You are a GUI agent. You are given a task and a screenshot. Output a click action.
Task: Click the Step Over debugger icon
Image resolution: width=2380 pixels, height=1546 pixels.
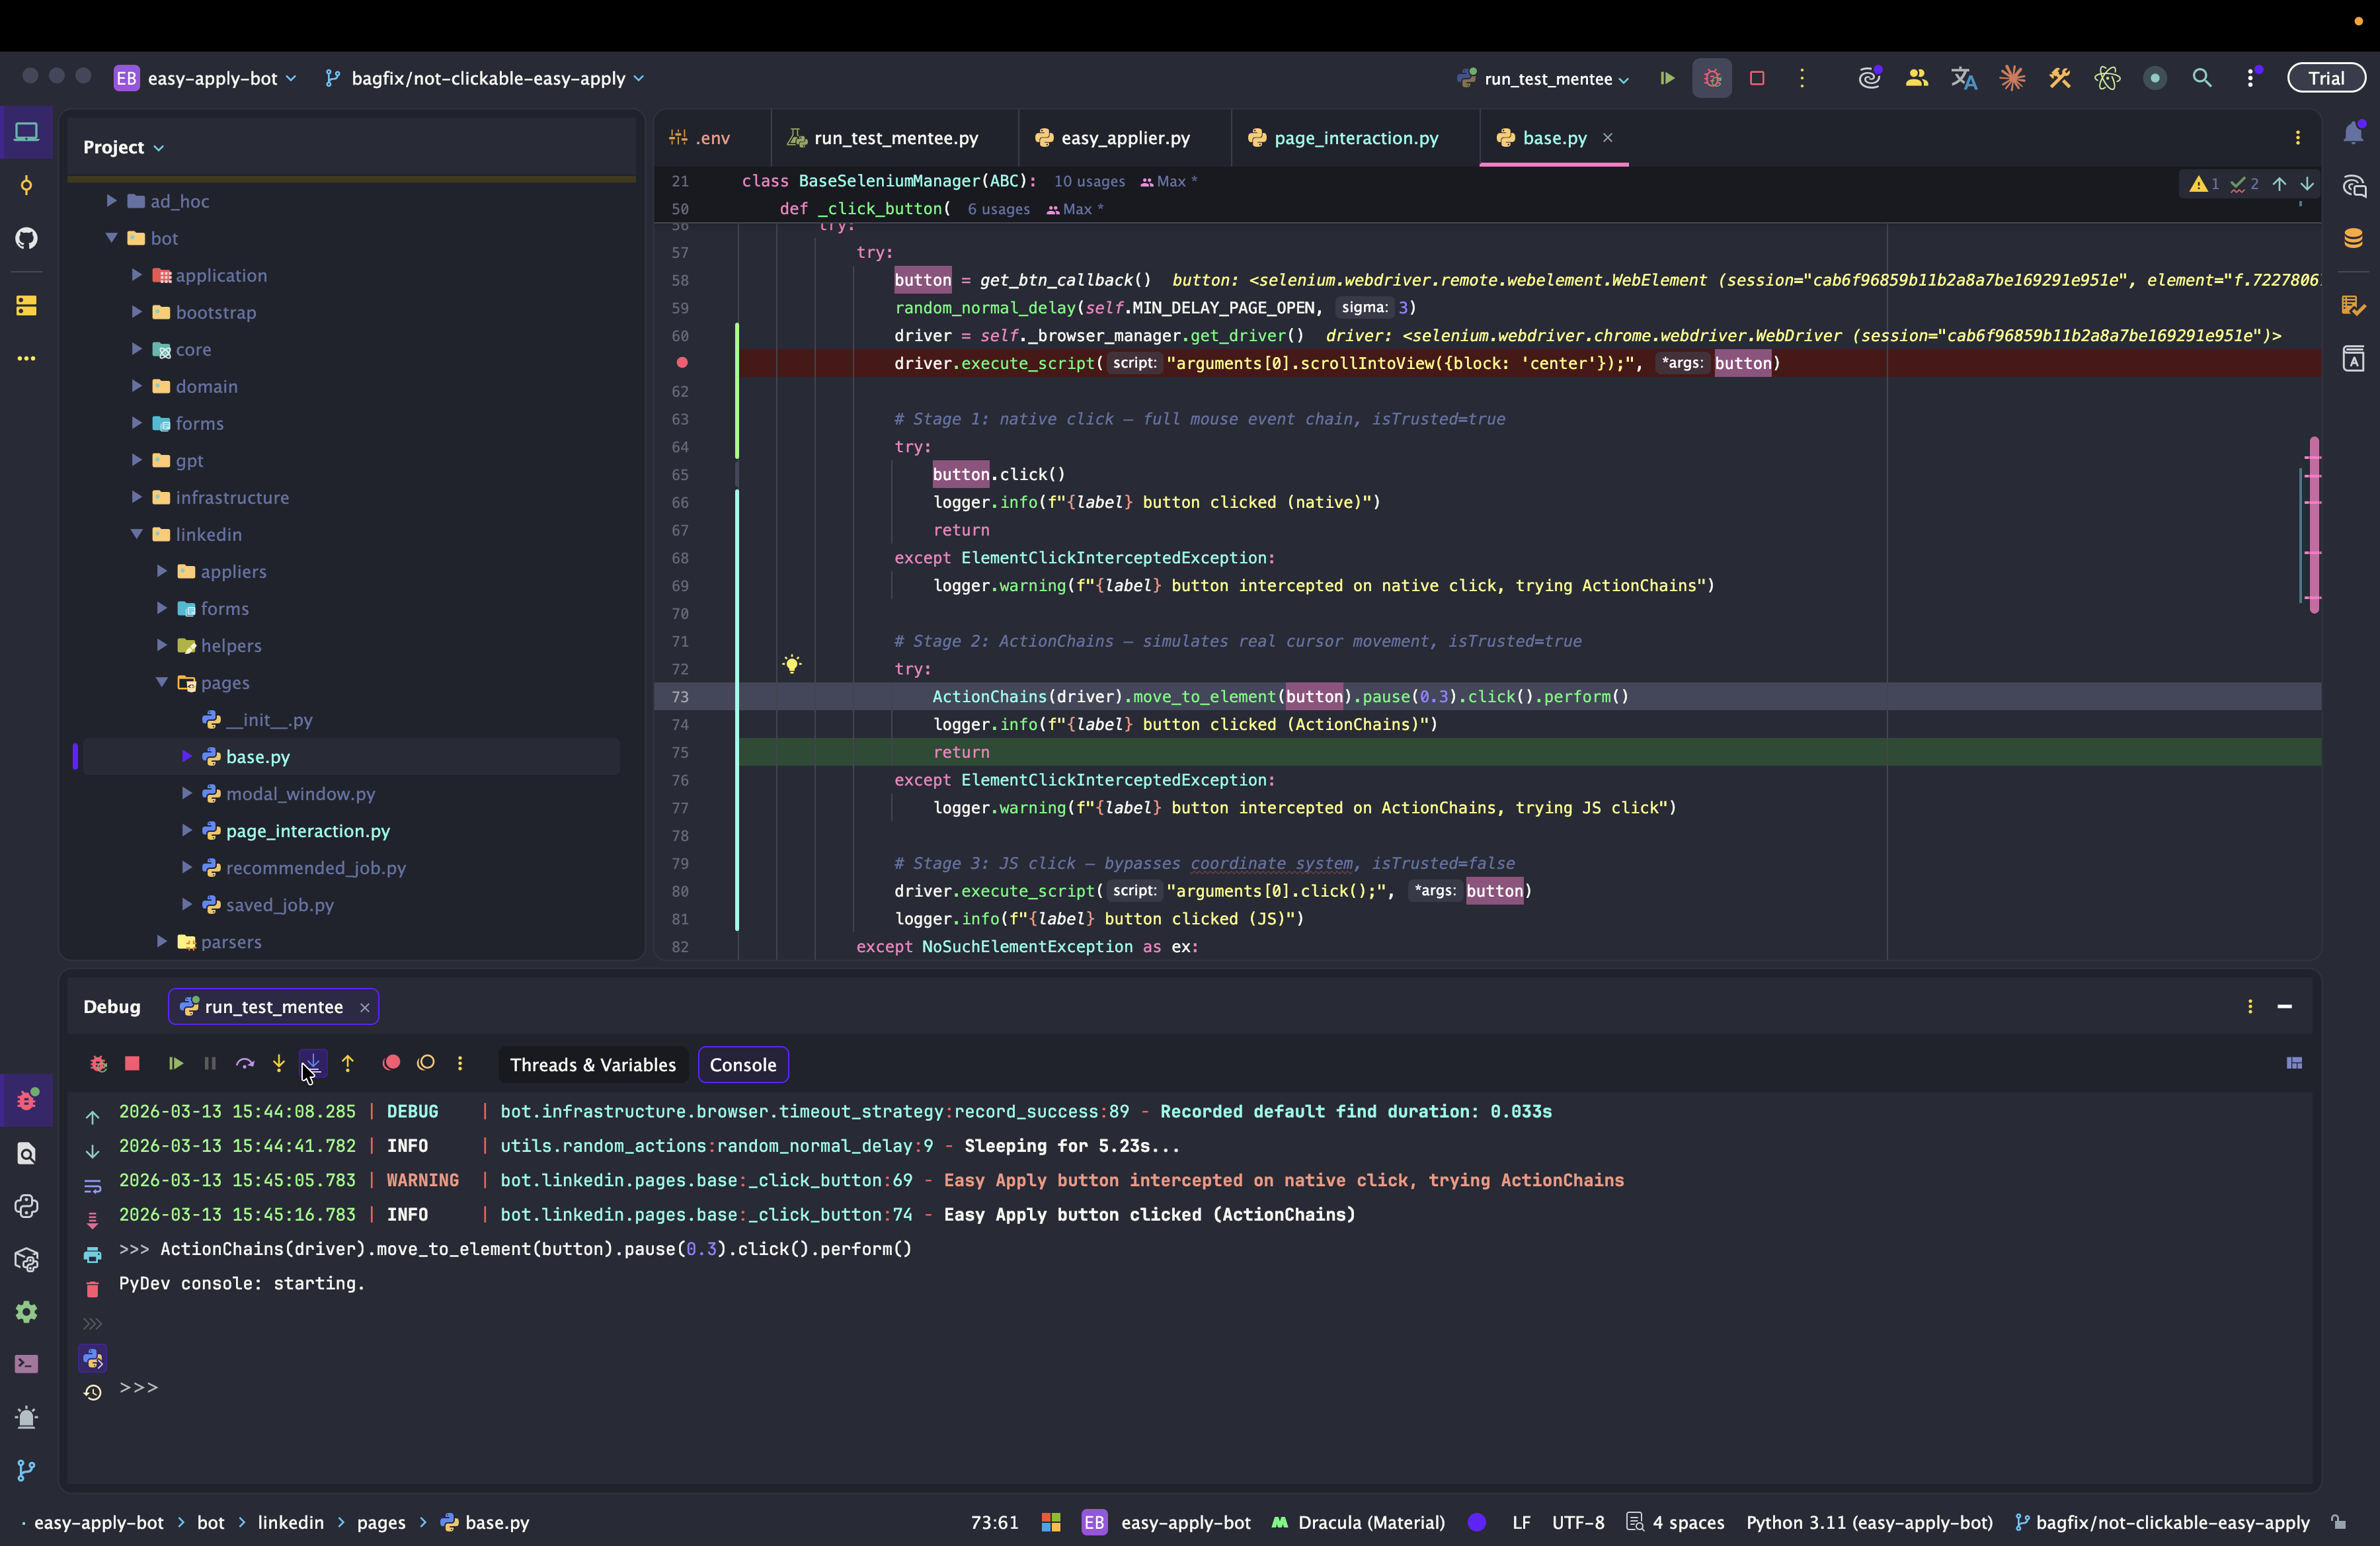245,1063
